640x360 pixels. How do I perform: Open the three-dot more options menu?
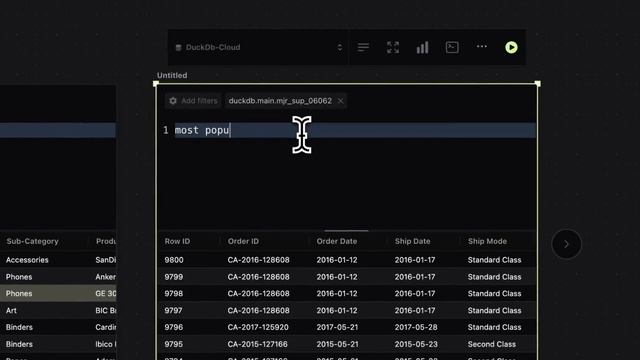point(482,47)
